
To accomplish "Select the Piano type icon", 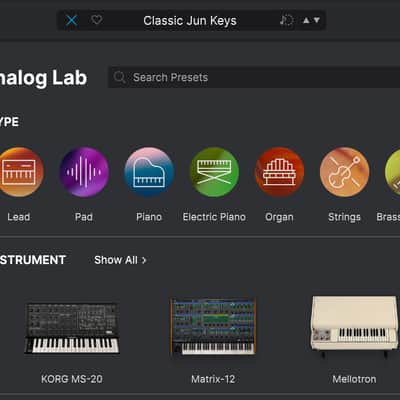I will point(149,172).
